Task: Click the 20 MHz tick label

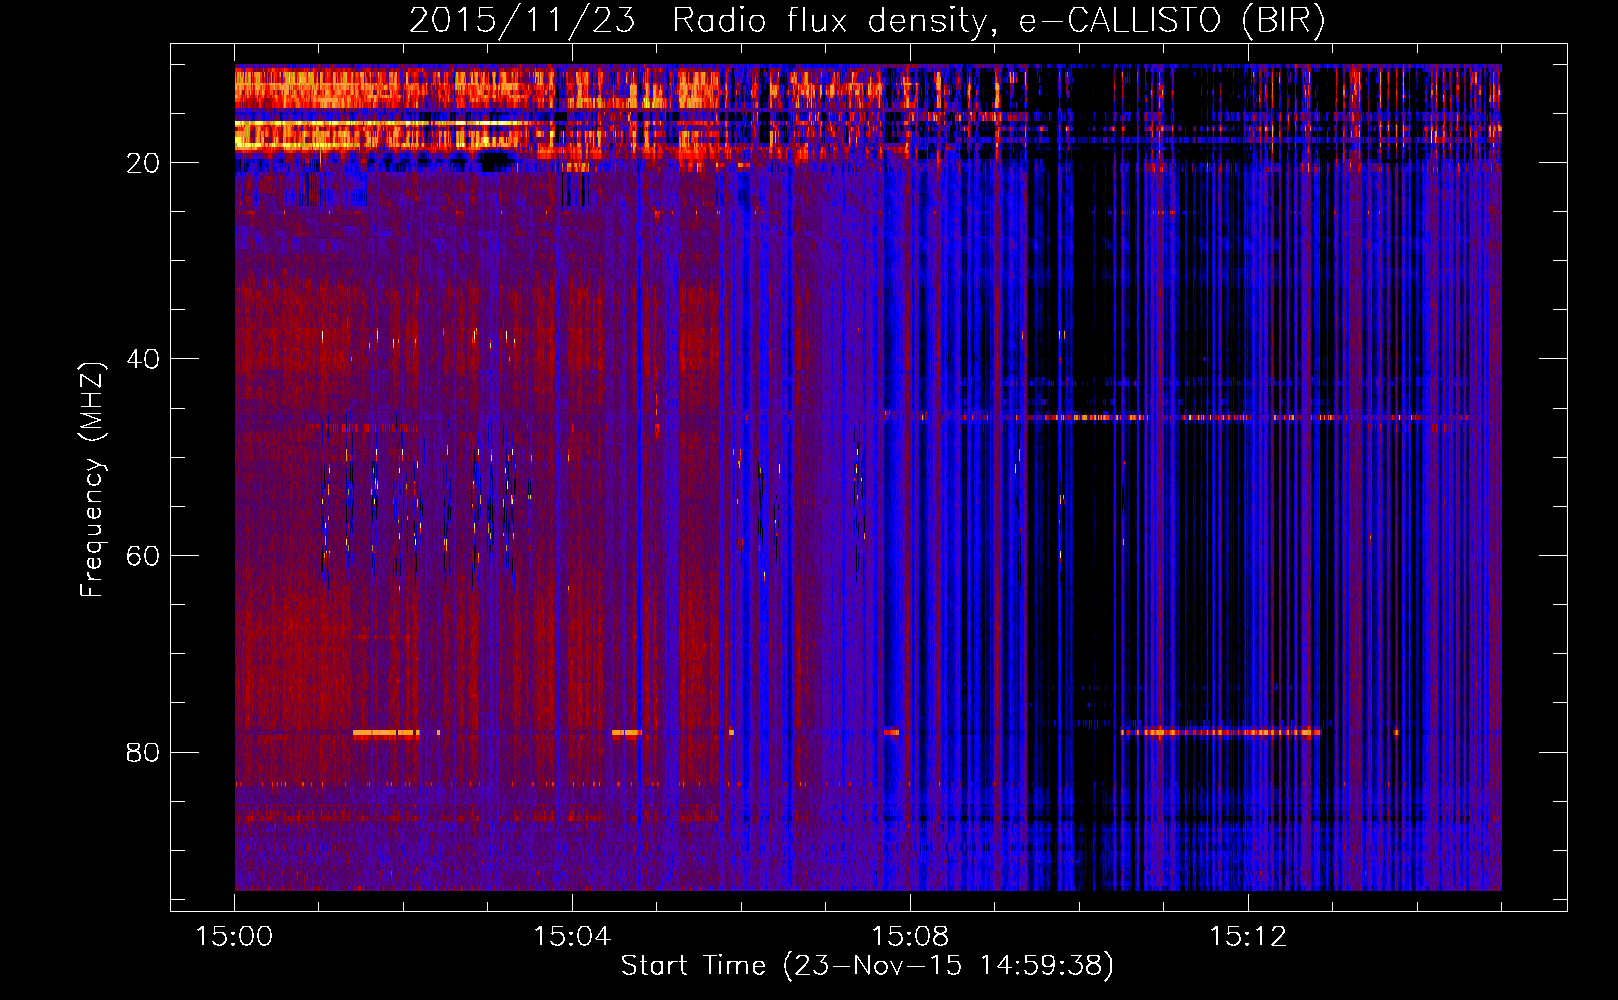Action: (143, 163)
